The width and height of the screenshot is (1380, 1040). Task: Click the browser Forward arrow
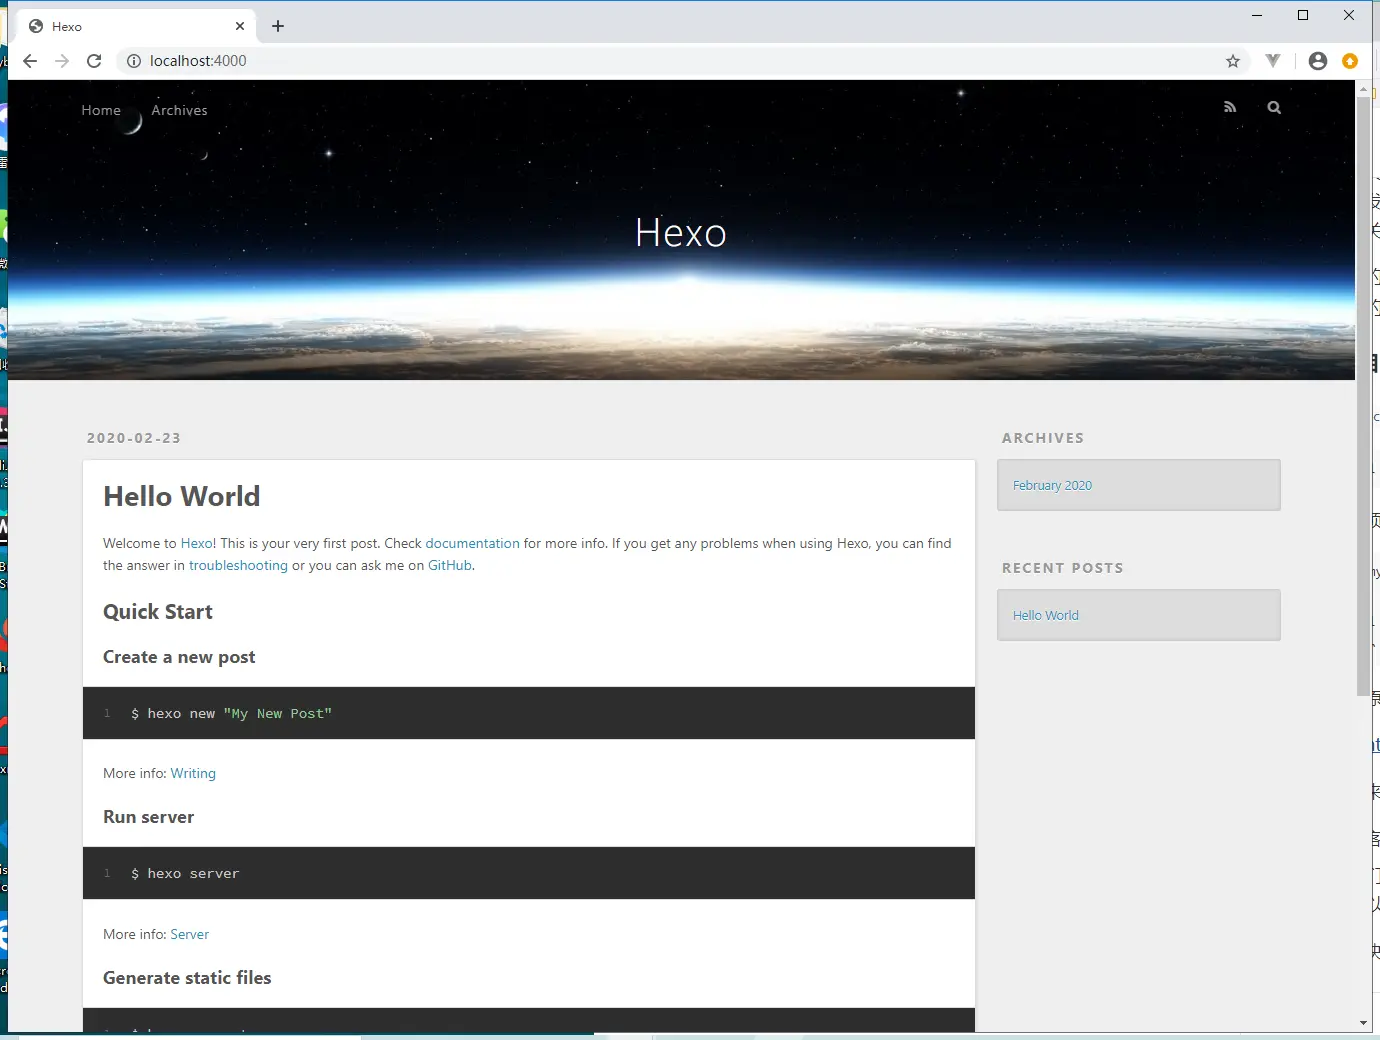pyautogui.click(x=62, y=61)
